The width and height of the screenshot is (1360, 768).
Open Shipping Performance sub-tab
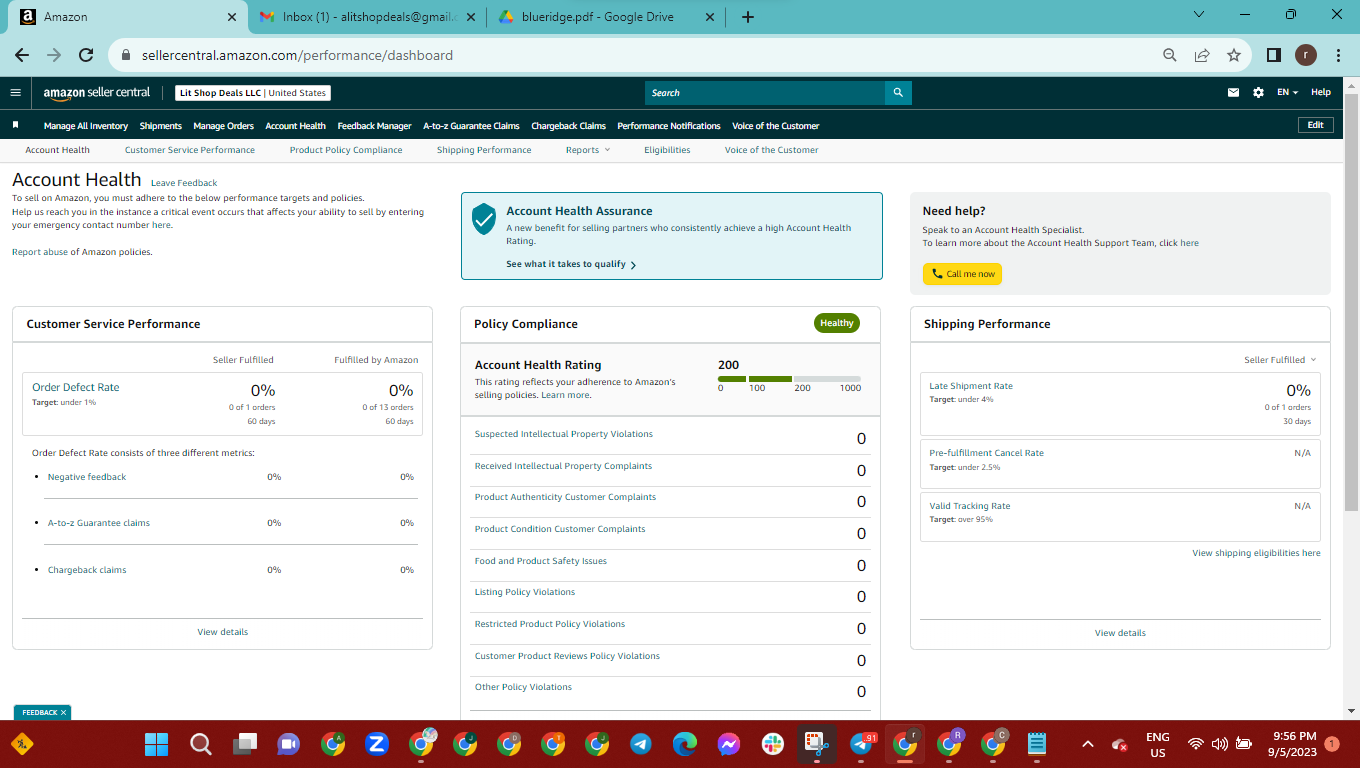click(x=484, y=150)
